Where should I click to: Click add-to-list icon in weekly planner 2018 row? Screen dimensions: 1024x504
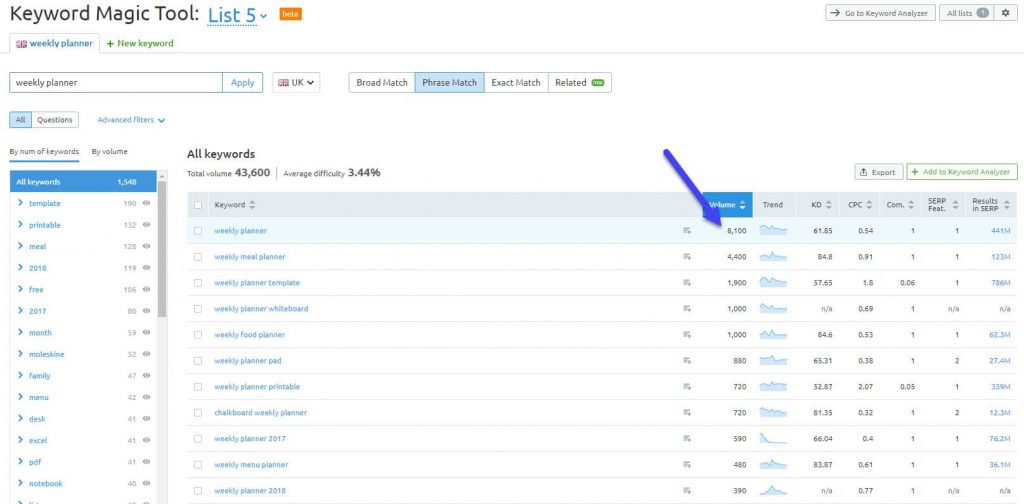[x=686, y=491]
